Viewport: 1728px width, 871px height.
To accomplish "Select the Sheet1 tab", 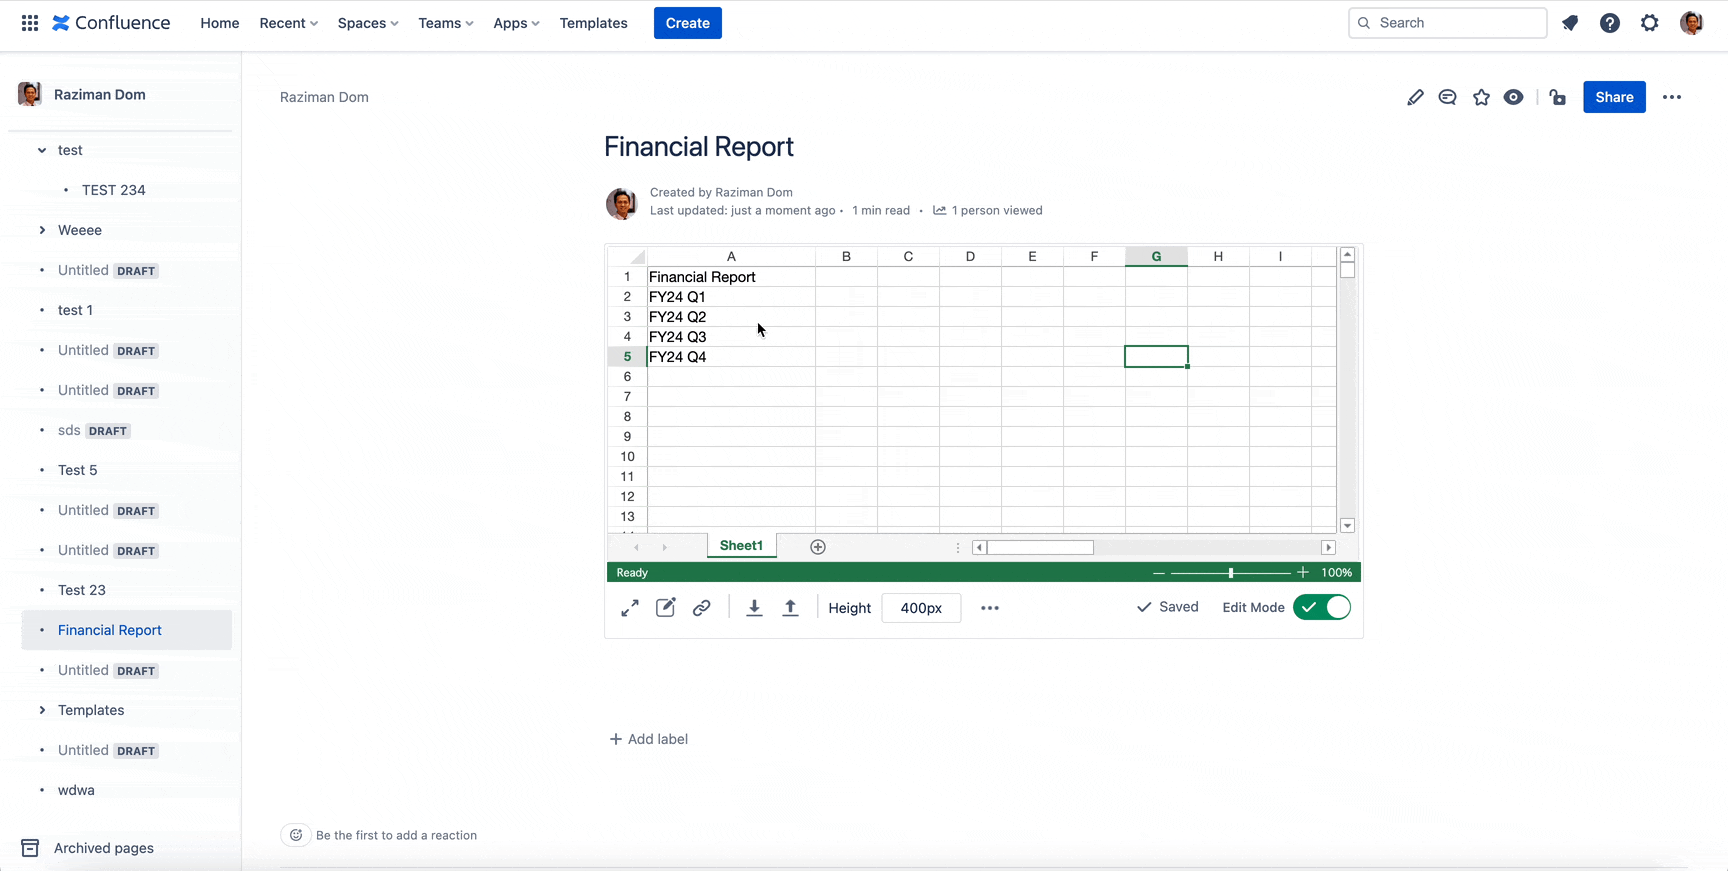I will 741,546.
